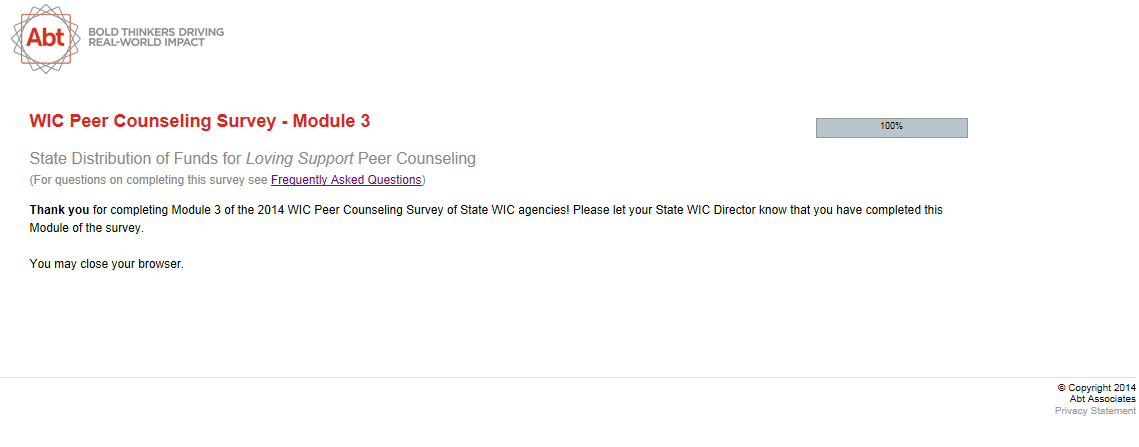Viewport: 1139px width, 447px height.
Task: Click the bold 'Thank you' text
Action: pos(59,210)
